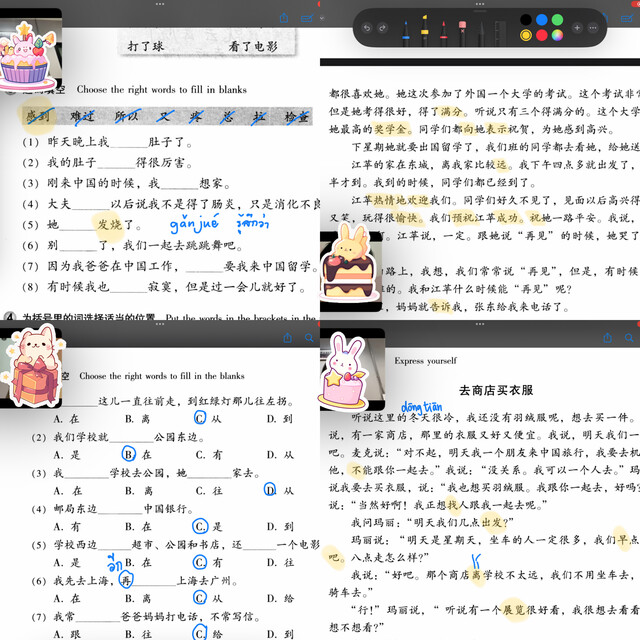Choose answer C 是 for question four

pos(207,526)
